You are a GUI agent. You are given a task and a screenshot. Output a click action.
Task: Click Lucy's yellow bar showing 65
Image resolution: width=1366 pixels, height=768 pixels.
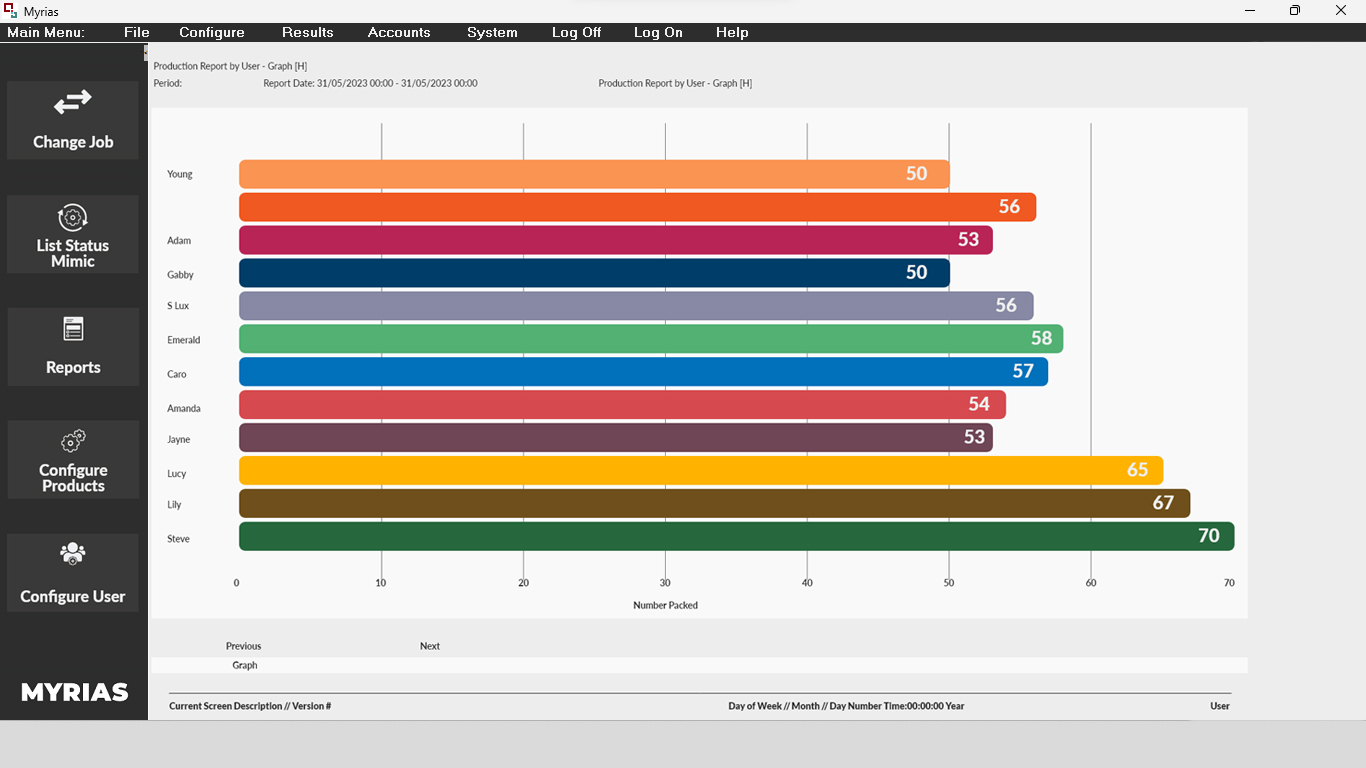(700, 470)
